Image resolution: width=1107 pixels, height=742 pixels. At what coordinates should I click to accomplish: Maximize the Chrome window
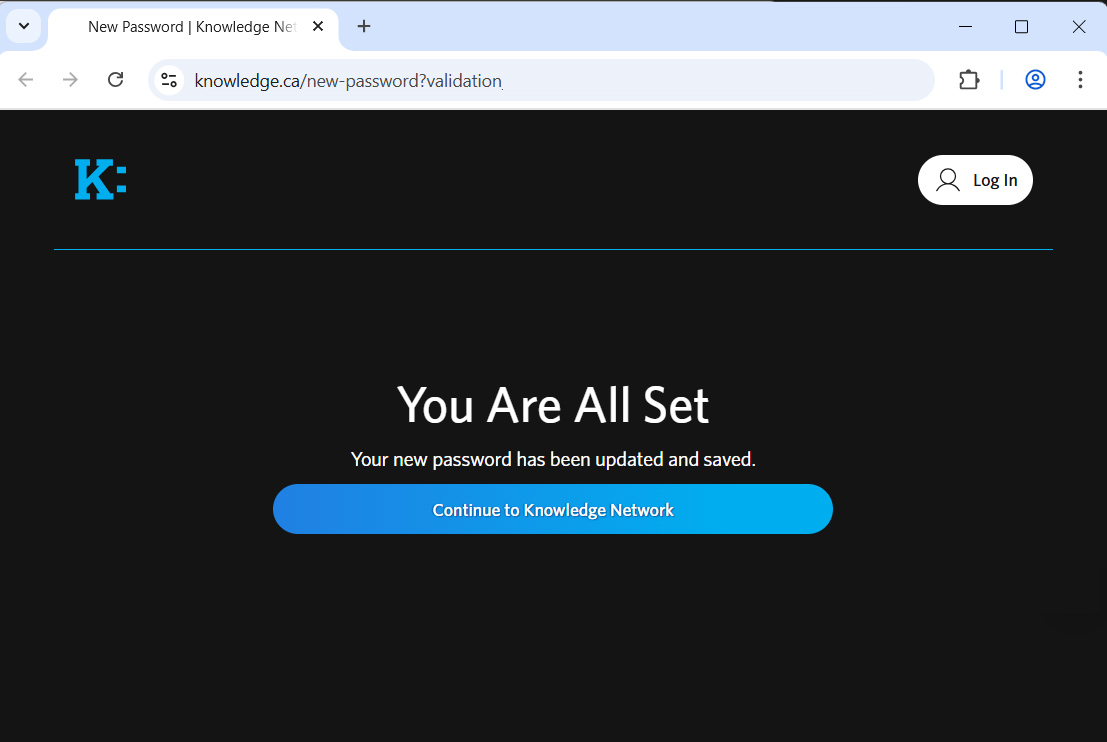(x=1021, y=27)
